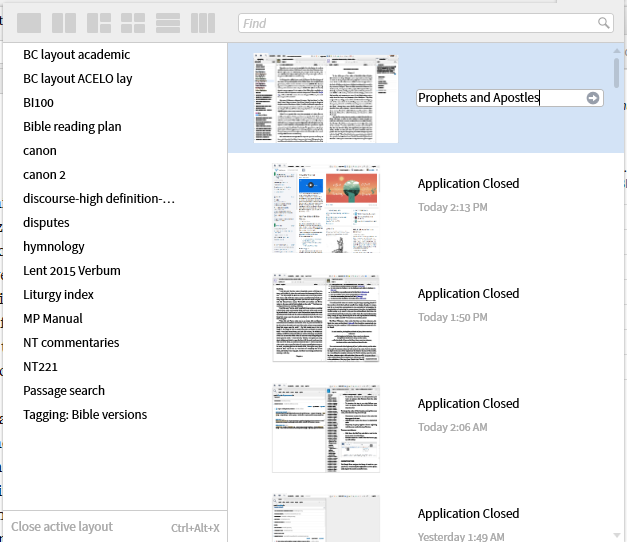627x542 pixels.
Task: Restore Application Closed Today 2:13 PM
Action: coord(468,184)
